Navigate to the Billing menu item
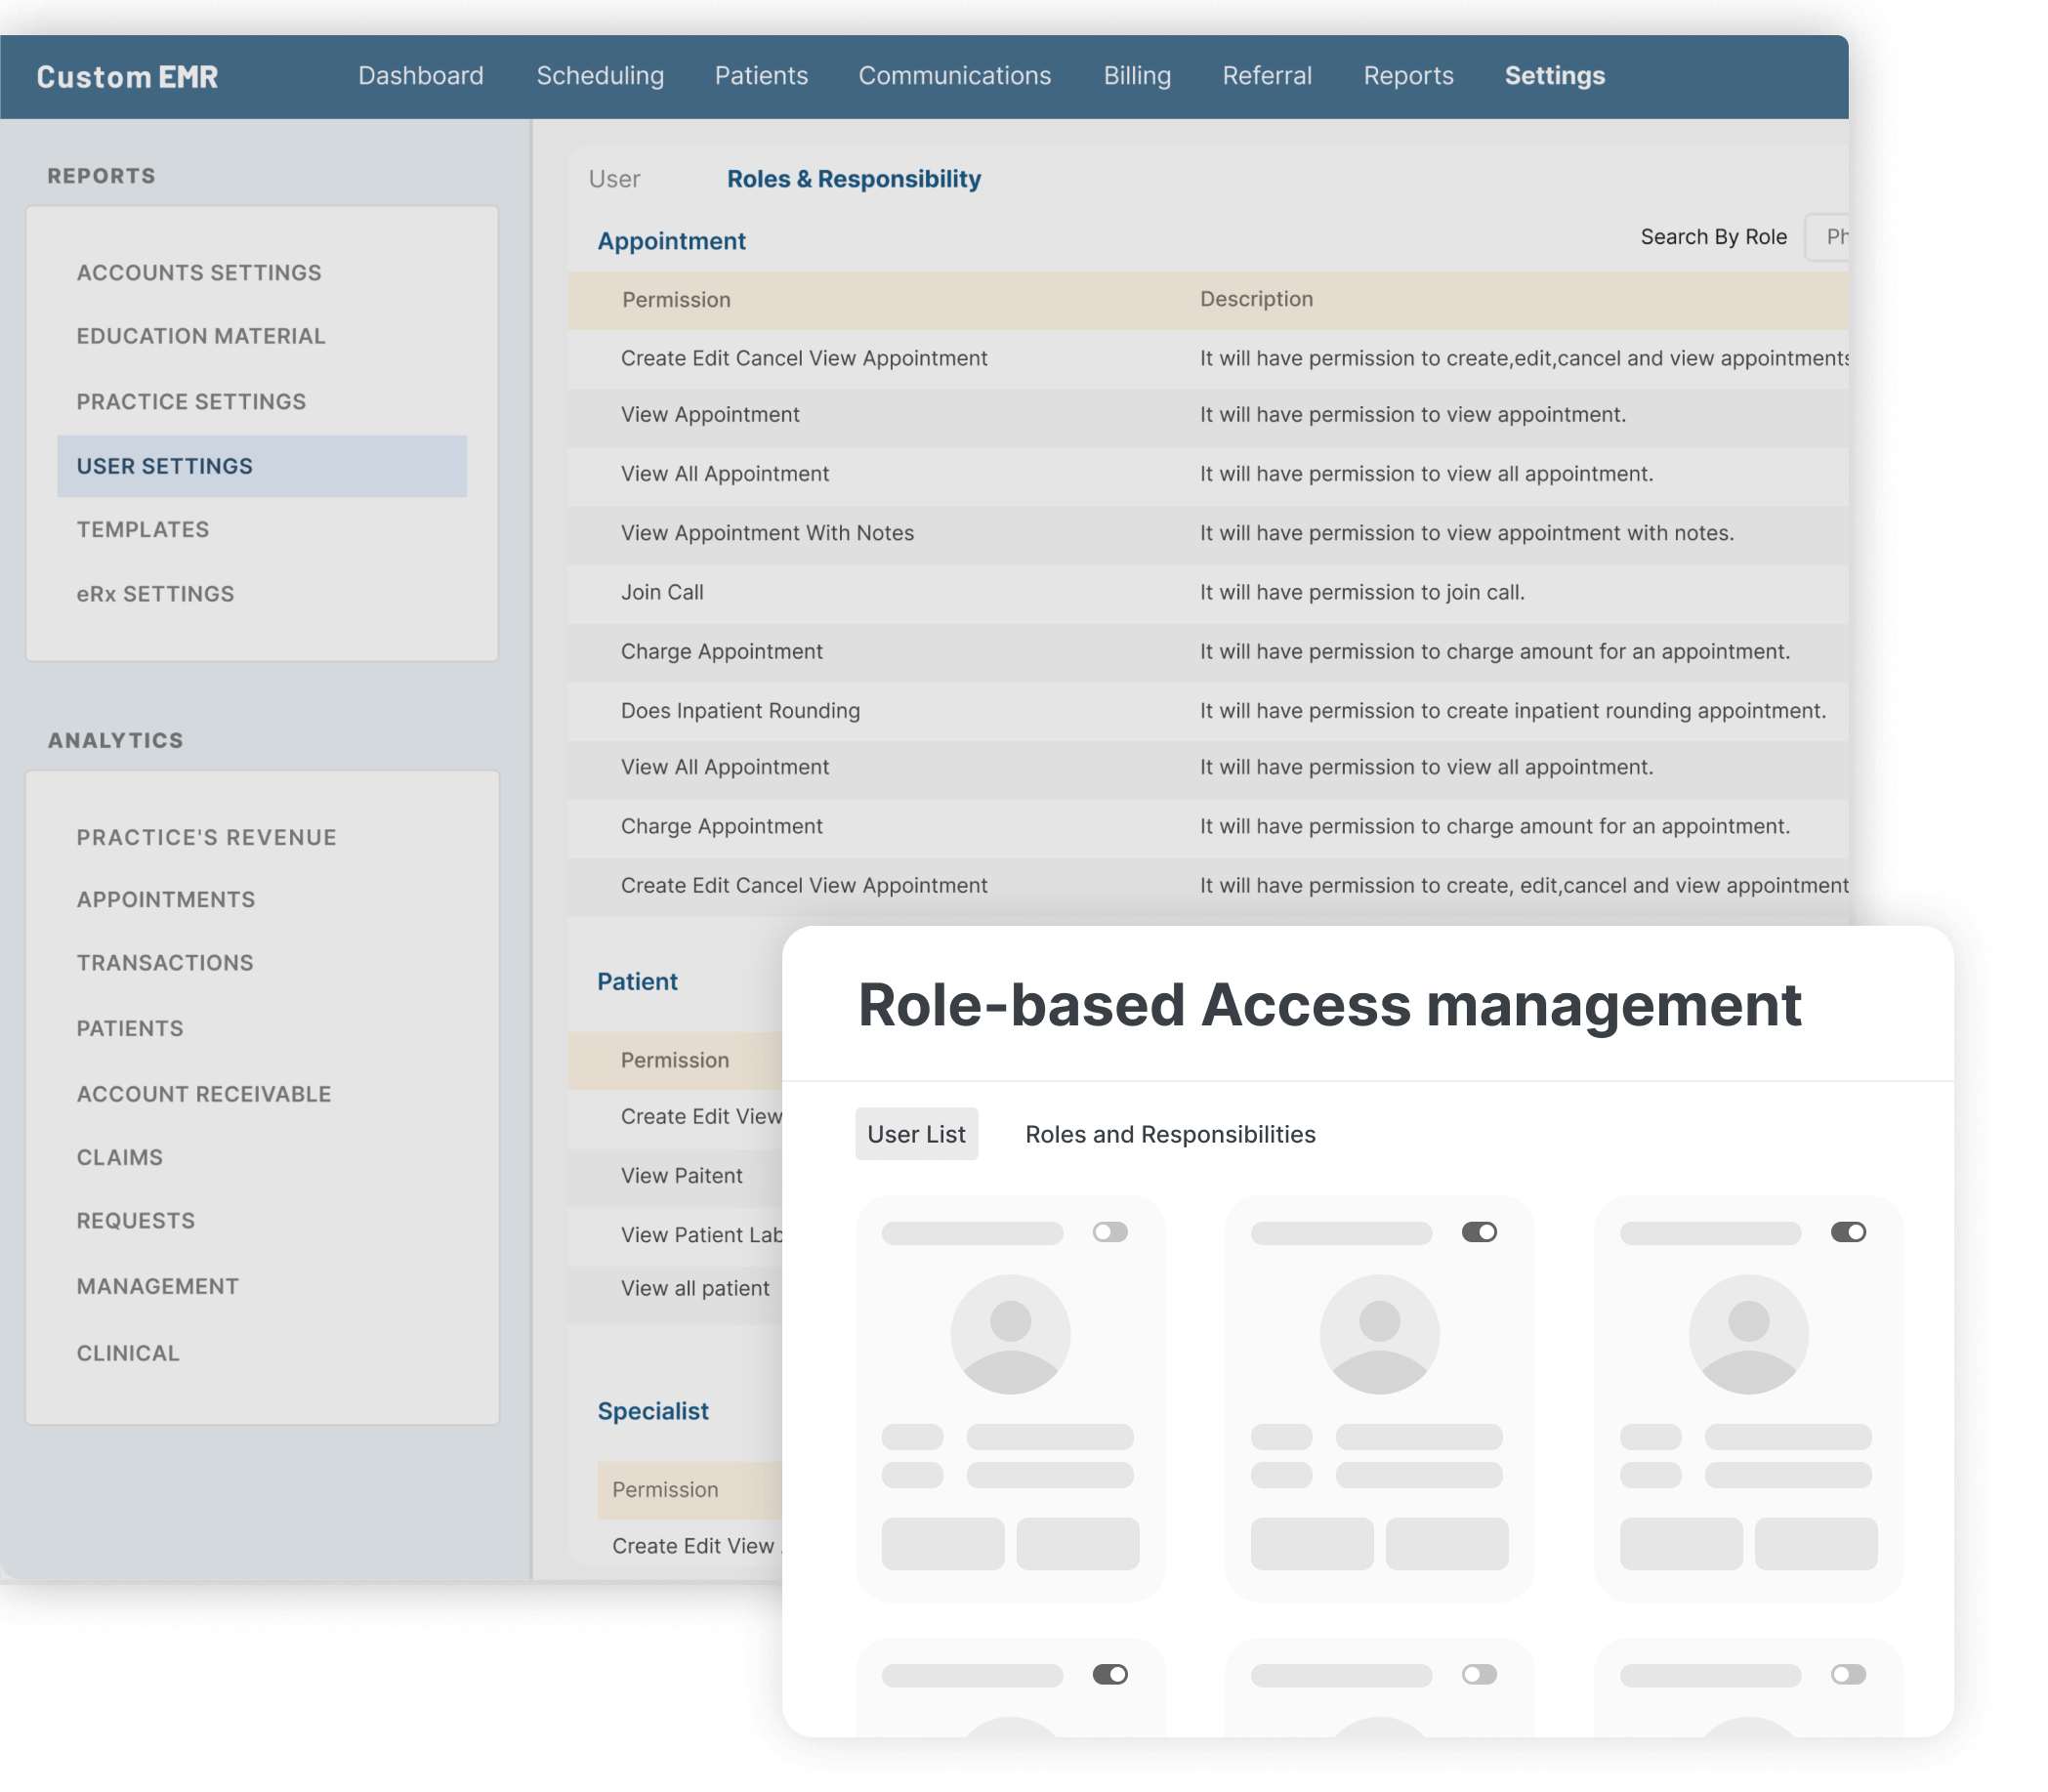 coord(1136,75)
